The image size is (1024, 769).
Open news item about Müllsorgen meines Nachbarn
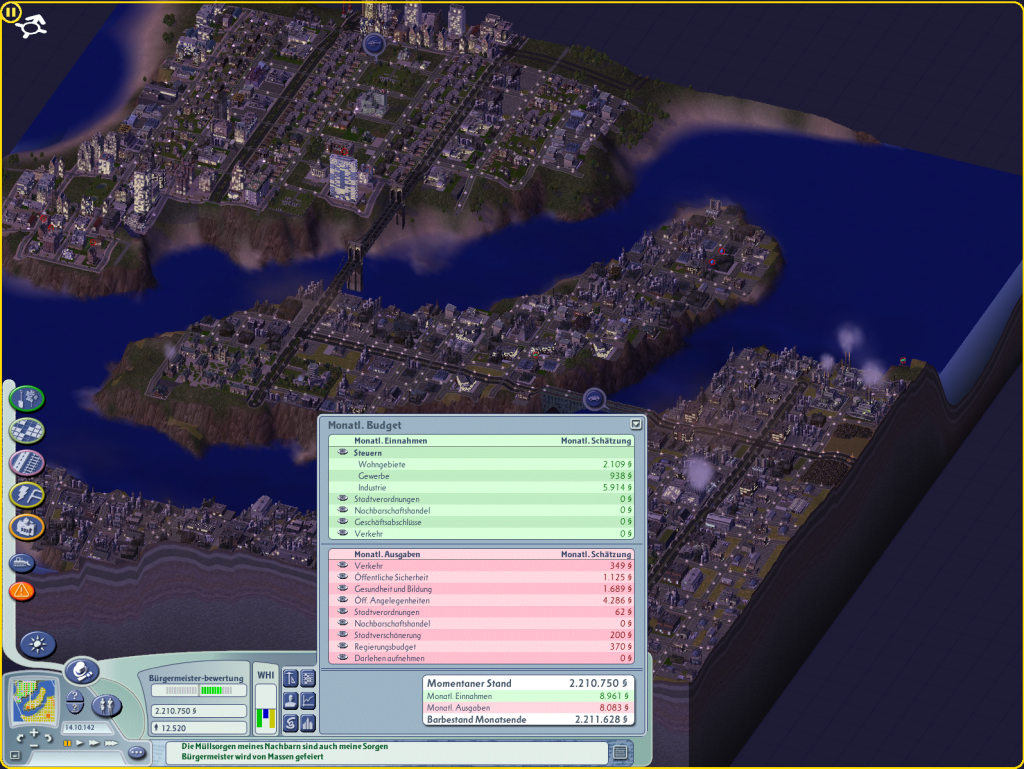click(285, 746)
